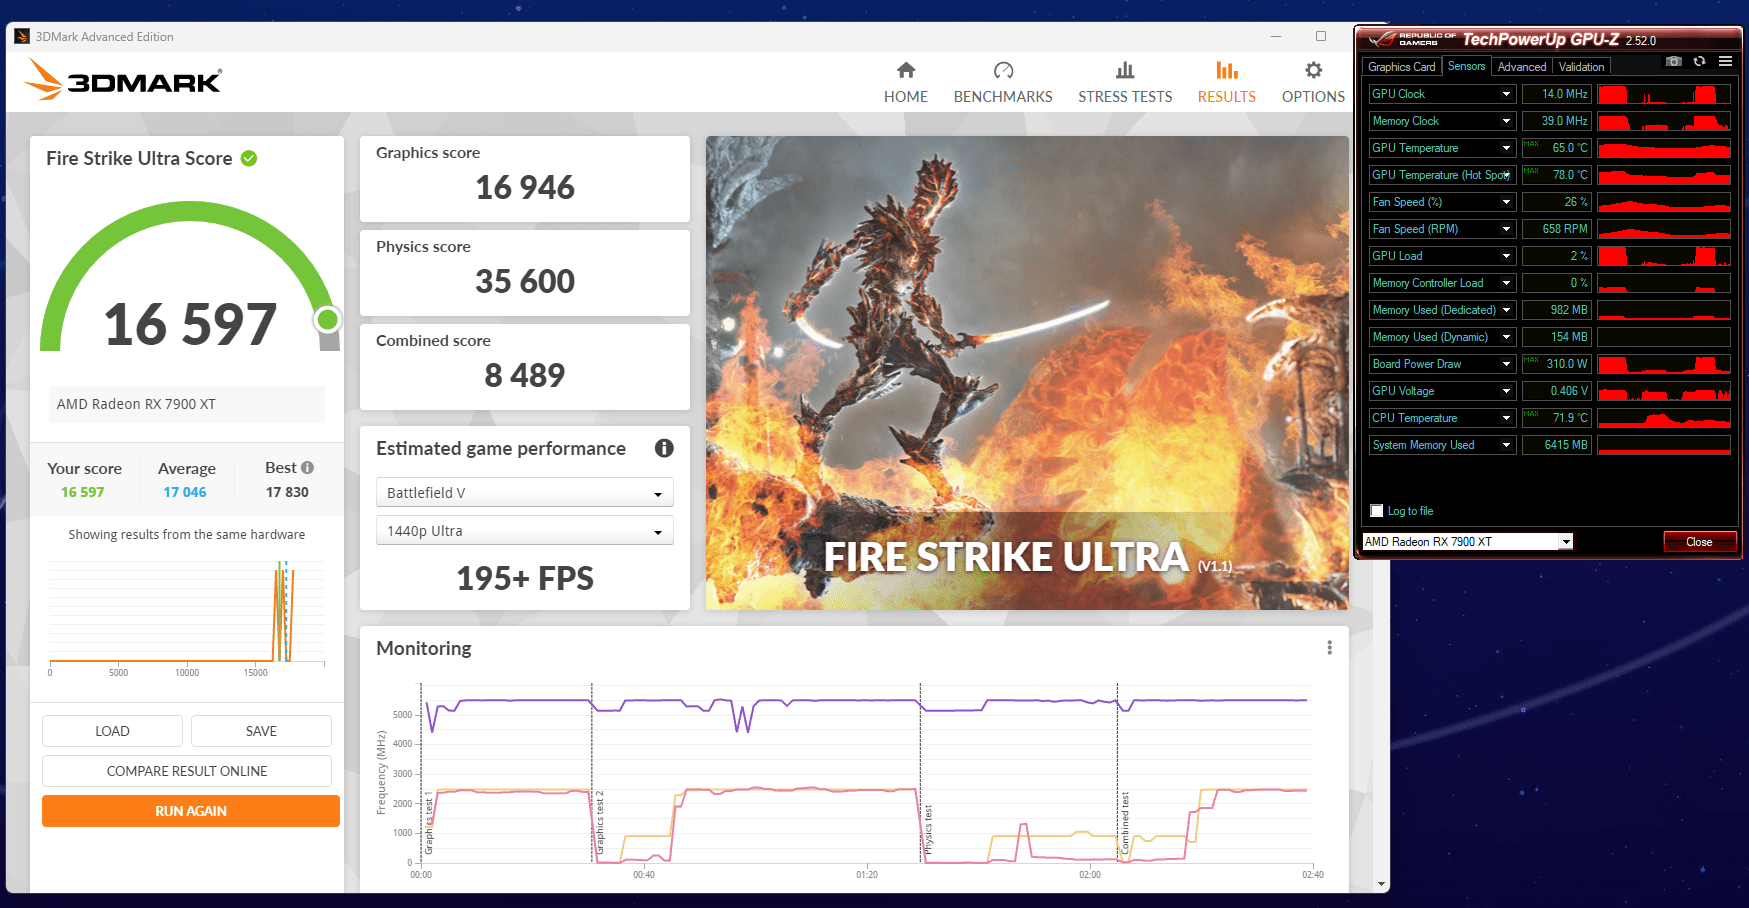Open the Estimated game performance info icon
Viewport: 1749px width, 908px height.
tap(664, 448)
